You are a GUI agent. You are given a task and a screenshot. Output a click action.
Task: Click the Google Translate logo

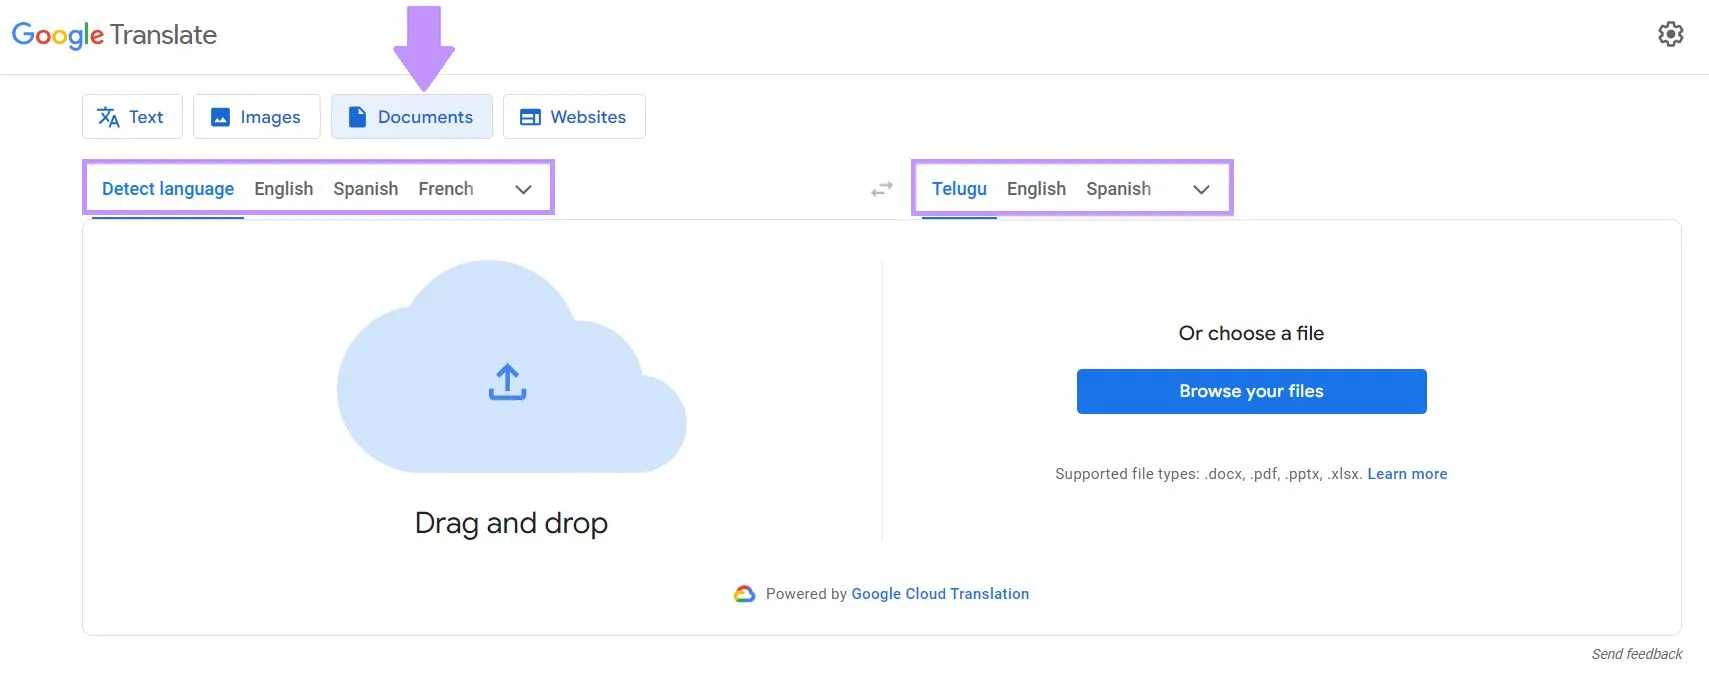click(114, 35)
